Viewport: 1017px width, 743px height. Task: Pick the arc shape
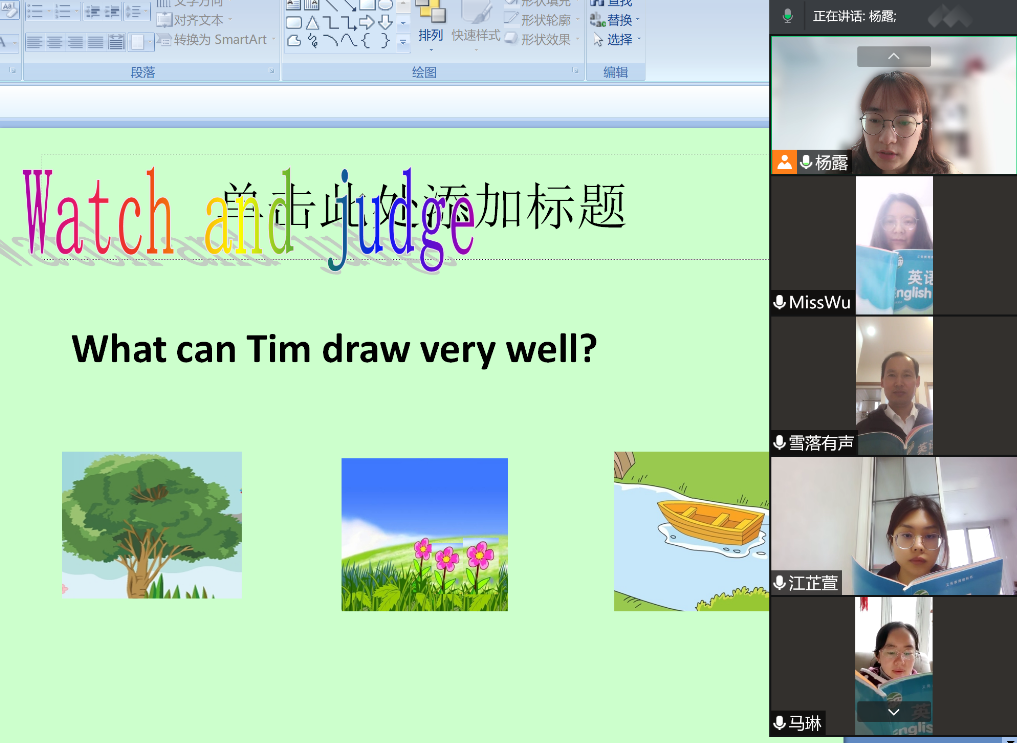click(x=331, y=41)
